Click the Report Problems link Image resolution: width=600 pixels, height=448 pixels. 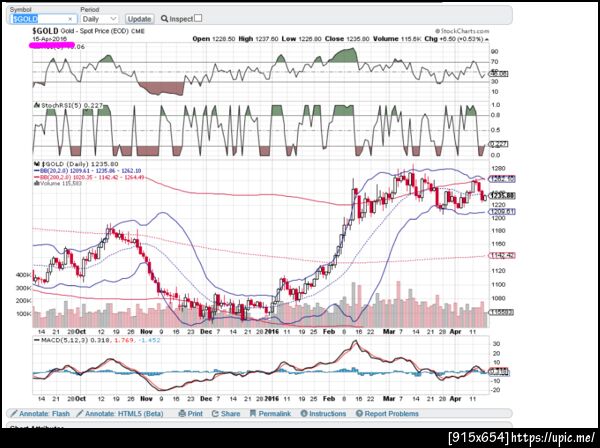387,414
